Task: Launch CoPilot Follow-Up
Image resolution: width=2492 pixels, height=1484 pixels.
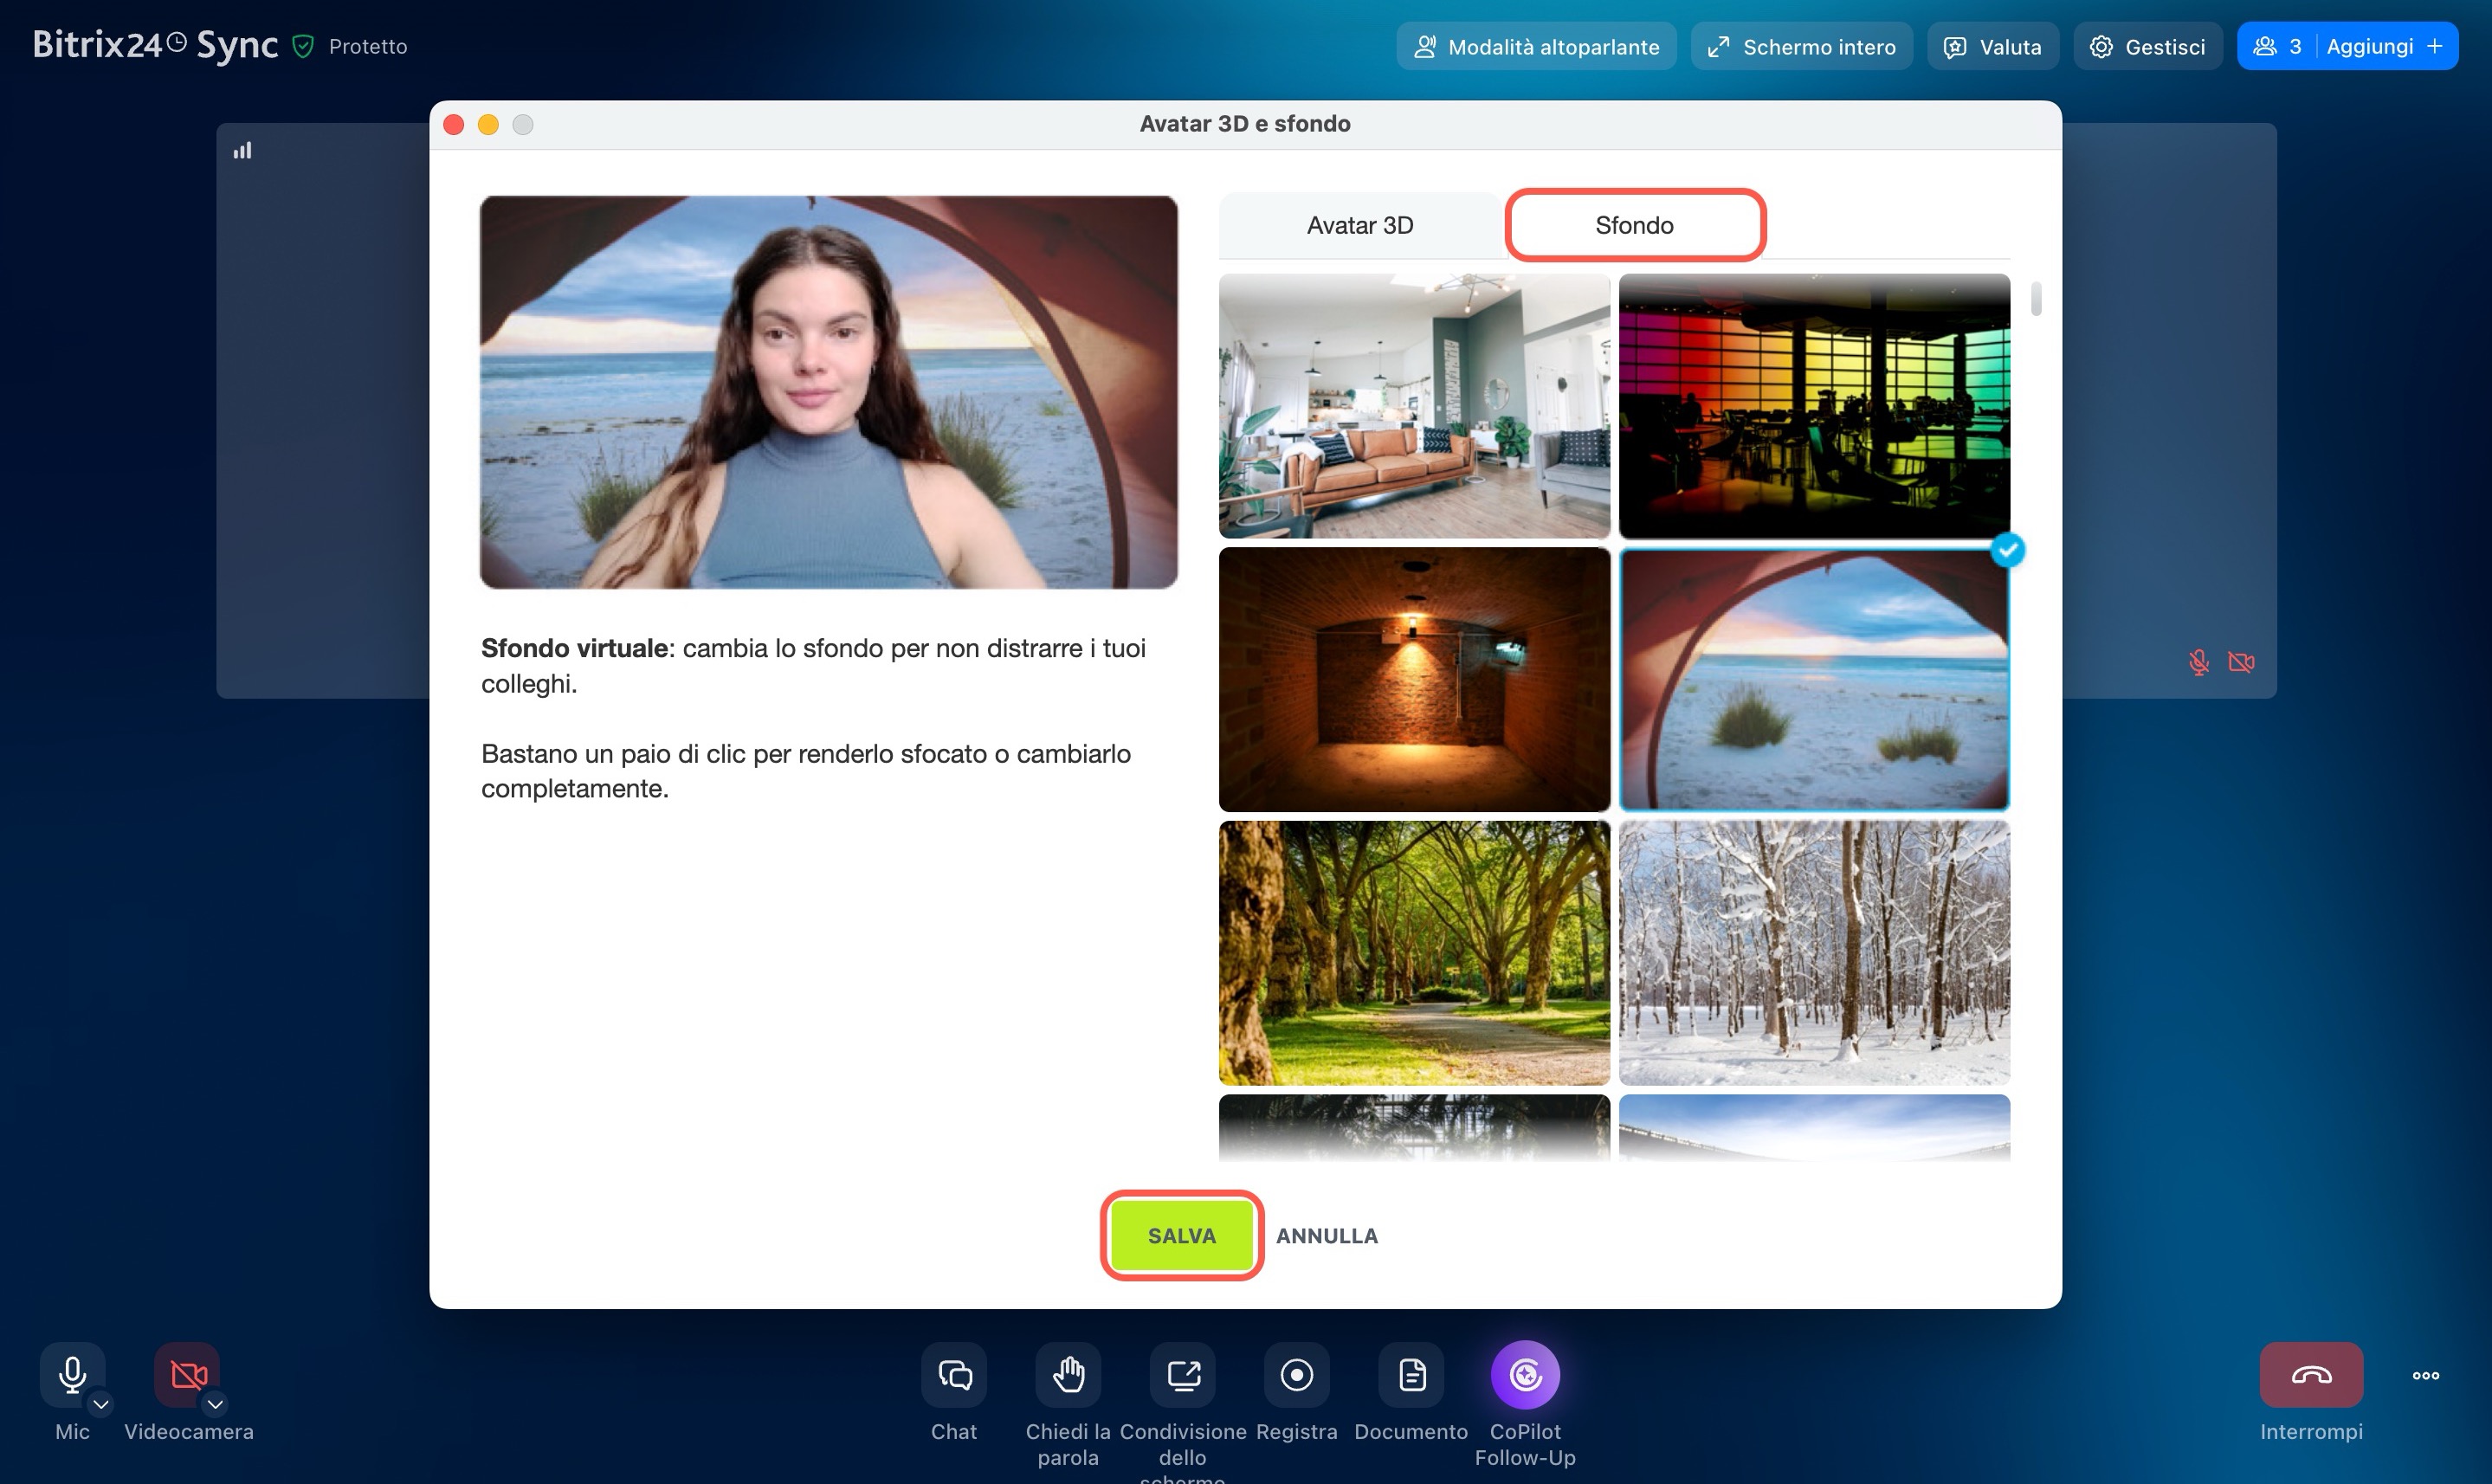Action: (x=1525, y=1375)
